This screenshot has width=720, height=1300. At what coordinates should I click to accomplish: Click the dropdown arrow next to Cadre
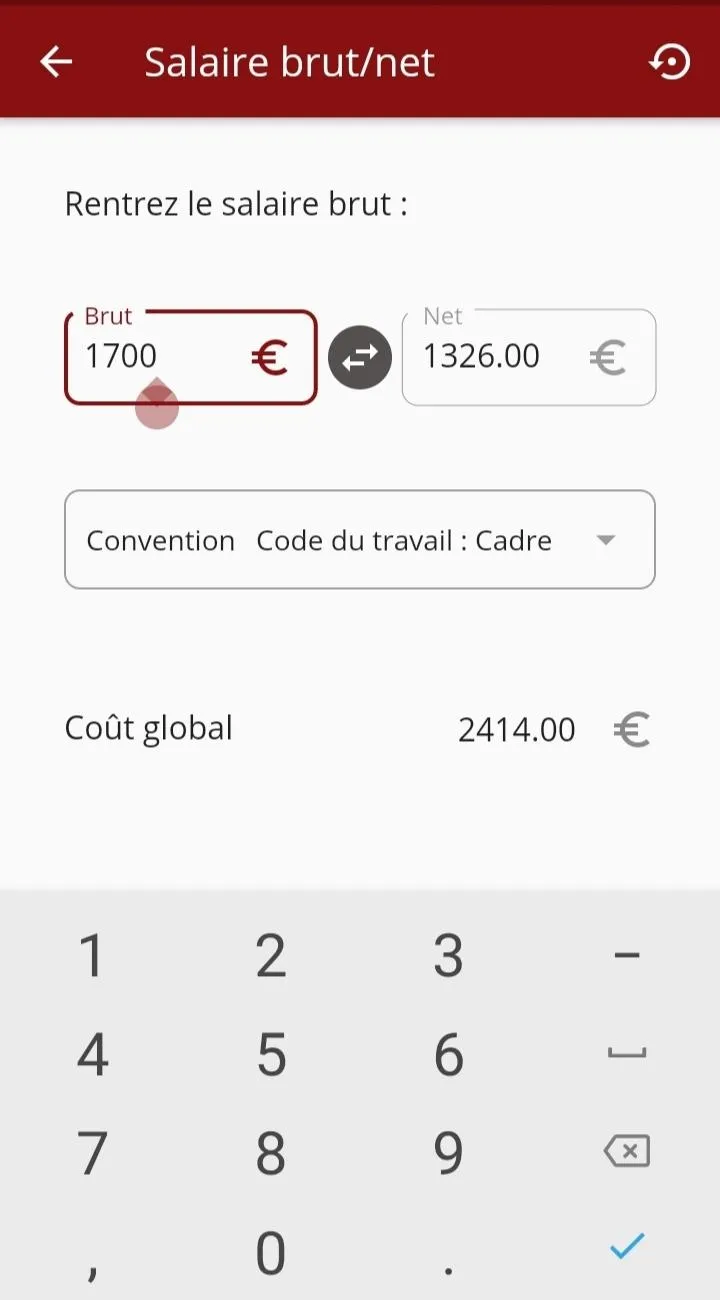(605, 540)
